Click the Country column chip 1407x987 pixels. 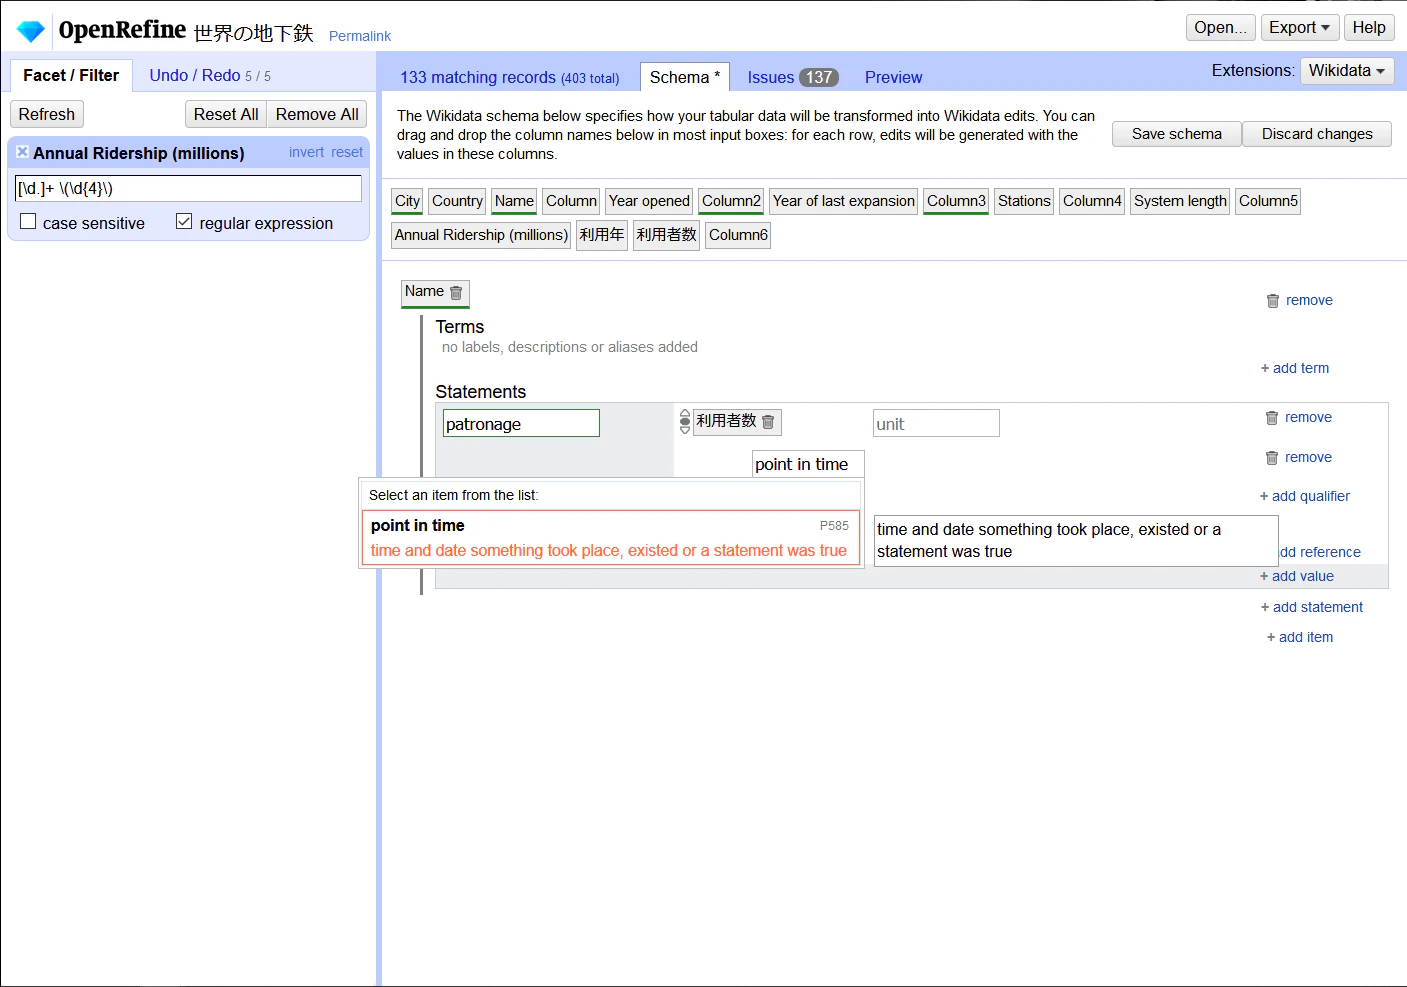pyautogui.click(x=457, y=201)
